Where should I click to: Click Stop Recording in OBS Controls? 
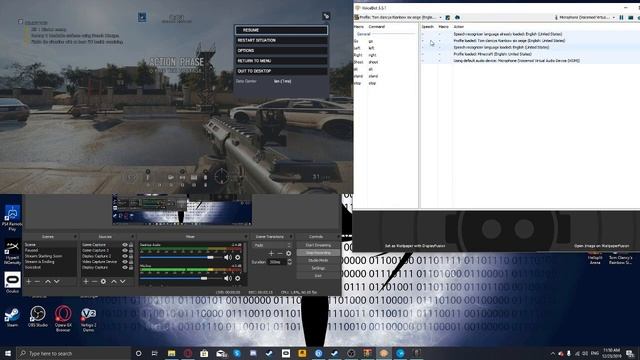pos(318,253)
